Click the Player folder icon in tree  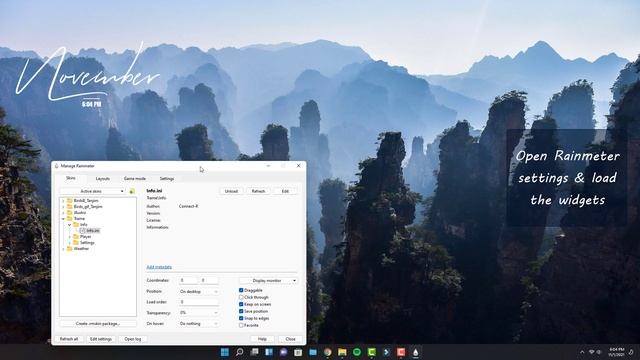[76, 236]
